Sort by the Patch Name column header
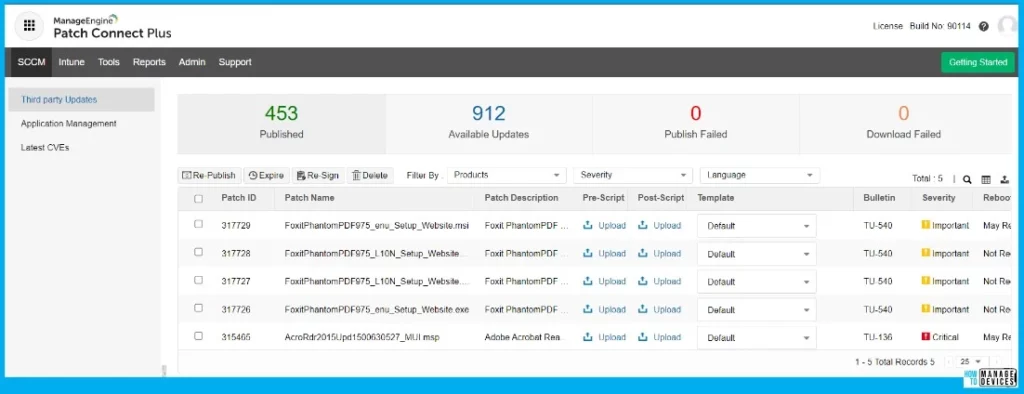 click(x=310, y=198)
